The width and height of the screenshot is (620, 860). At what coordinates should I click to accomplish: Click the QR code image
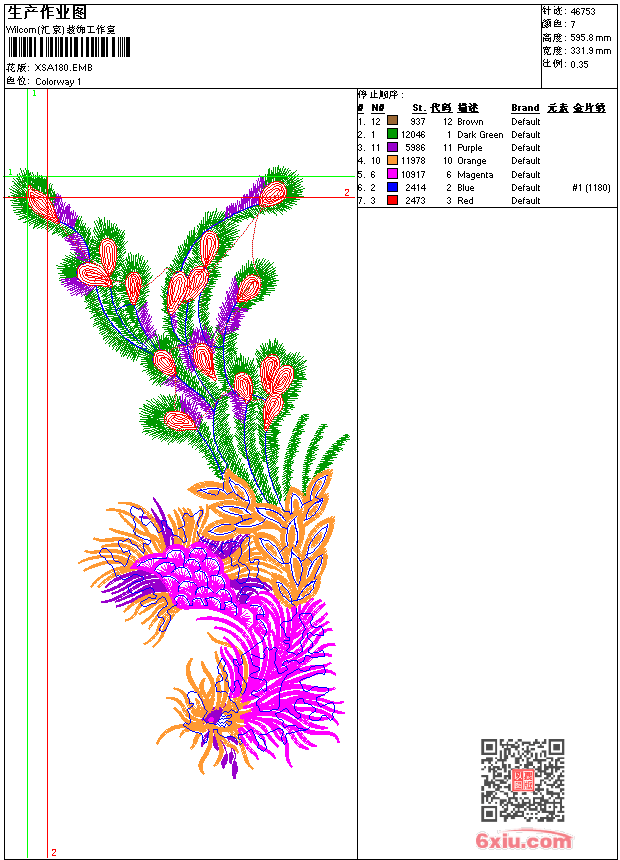522,780
